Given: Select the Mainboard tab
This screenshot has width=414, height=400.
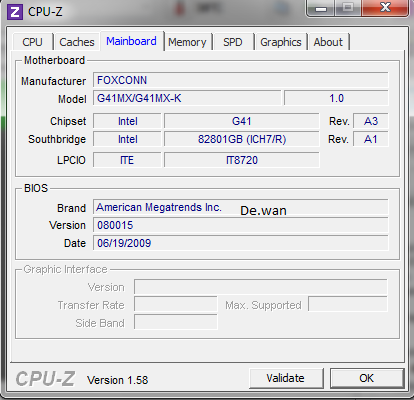Looking at the screenshot, I should pos(131,41).
